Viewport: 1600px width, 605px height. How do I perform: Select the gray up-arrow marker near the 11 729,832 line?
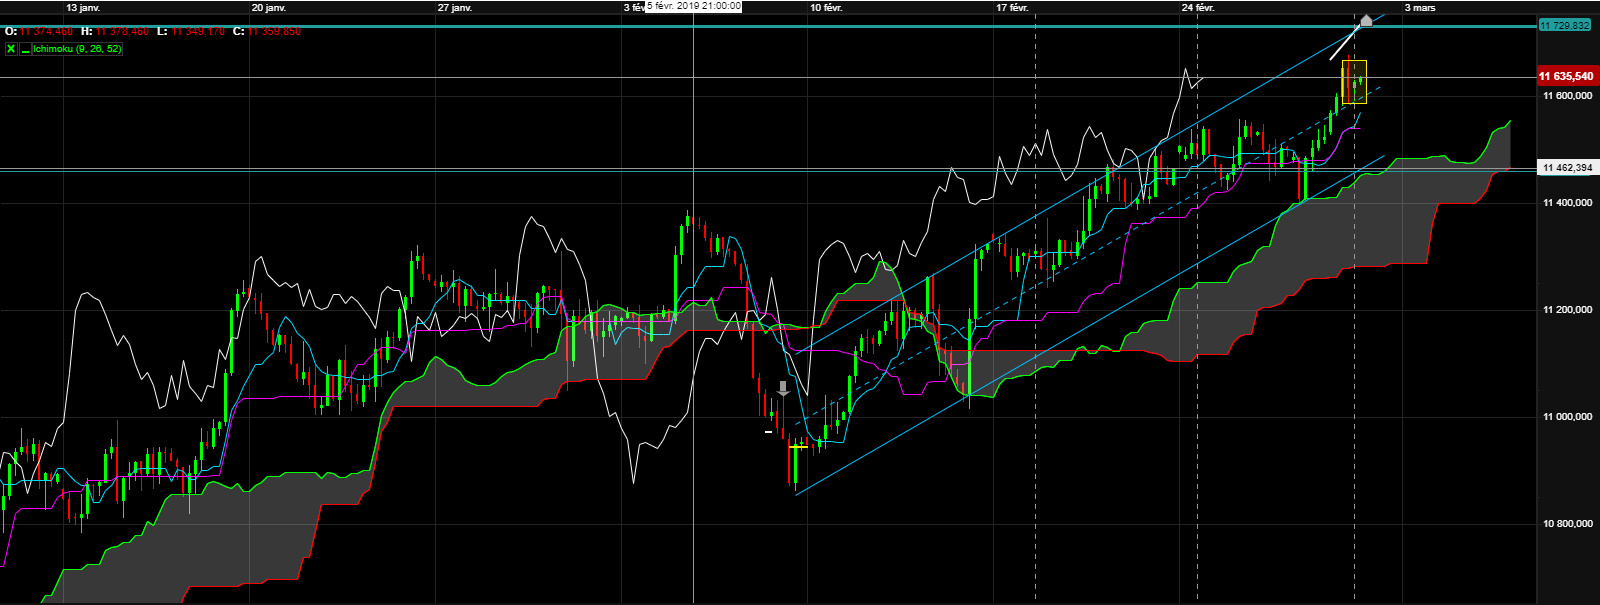coord(1366,19)
